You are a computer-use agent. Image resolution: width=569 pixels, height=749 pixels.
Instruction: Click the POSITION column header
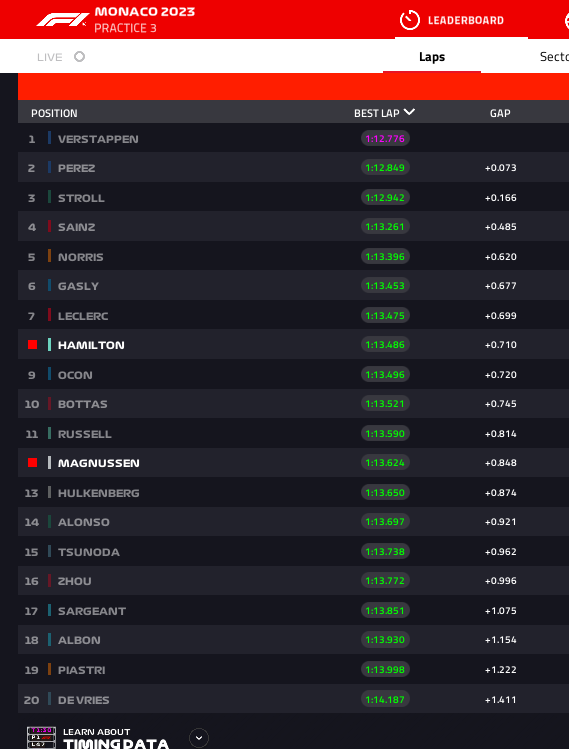(x=54, y=113)
